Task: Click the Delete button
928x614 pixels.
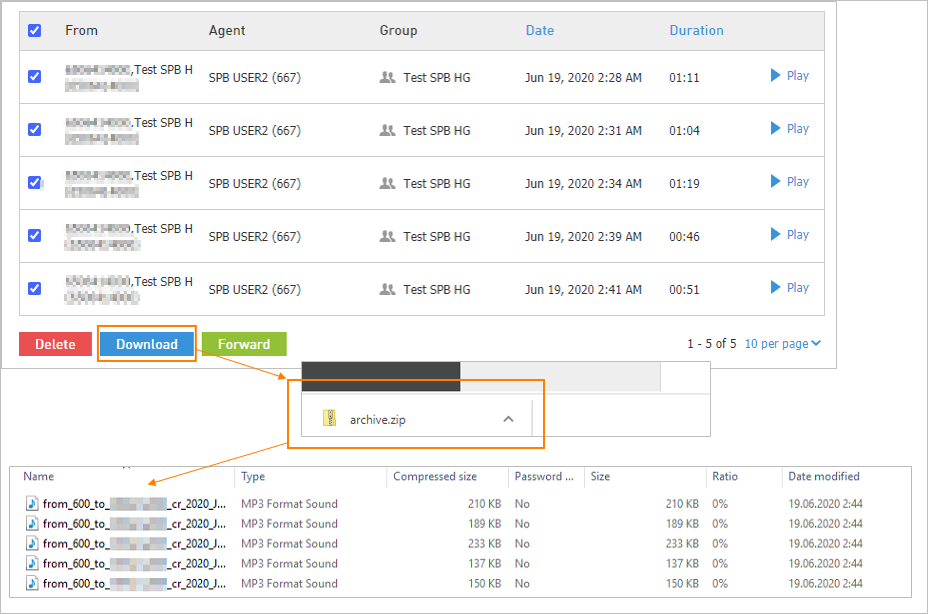Action: coord(56,344)
